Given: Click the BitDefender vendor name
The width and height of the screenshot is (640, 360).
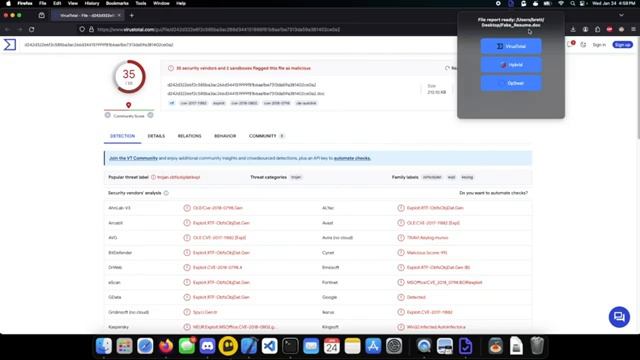Looking at the screenshot, I should click(x=120, y=253).
